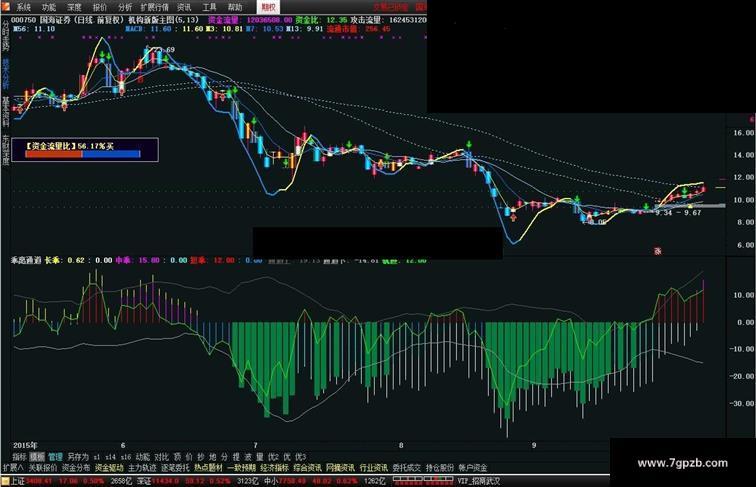Click the 2015年 date axis label

coord(25,445)
